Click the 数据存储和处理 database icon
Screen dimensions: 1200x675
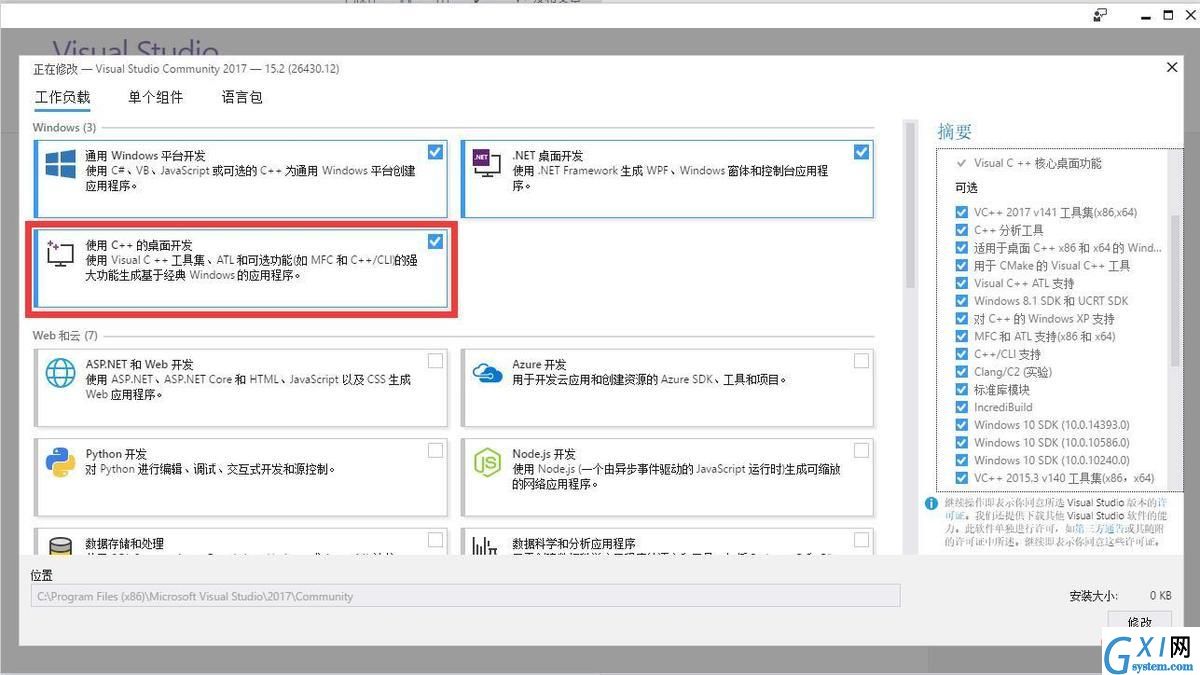click(x=60, y=547)
